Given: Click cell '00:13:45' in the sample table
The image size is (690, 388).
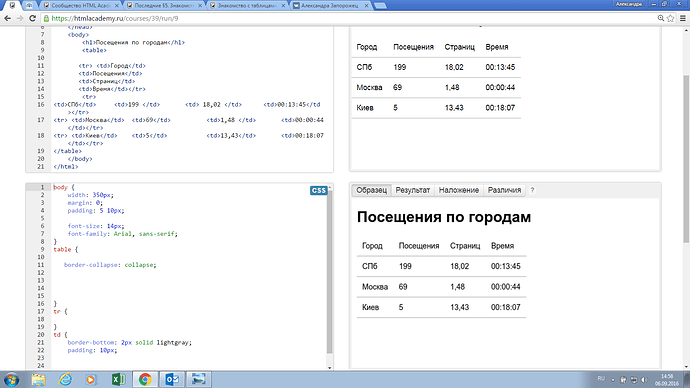Looking at the screenshot, I should 506,266.
